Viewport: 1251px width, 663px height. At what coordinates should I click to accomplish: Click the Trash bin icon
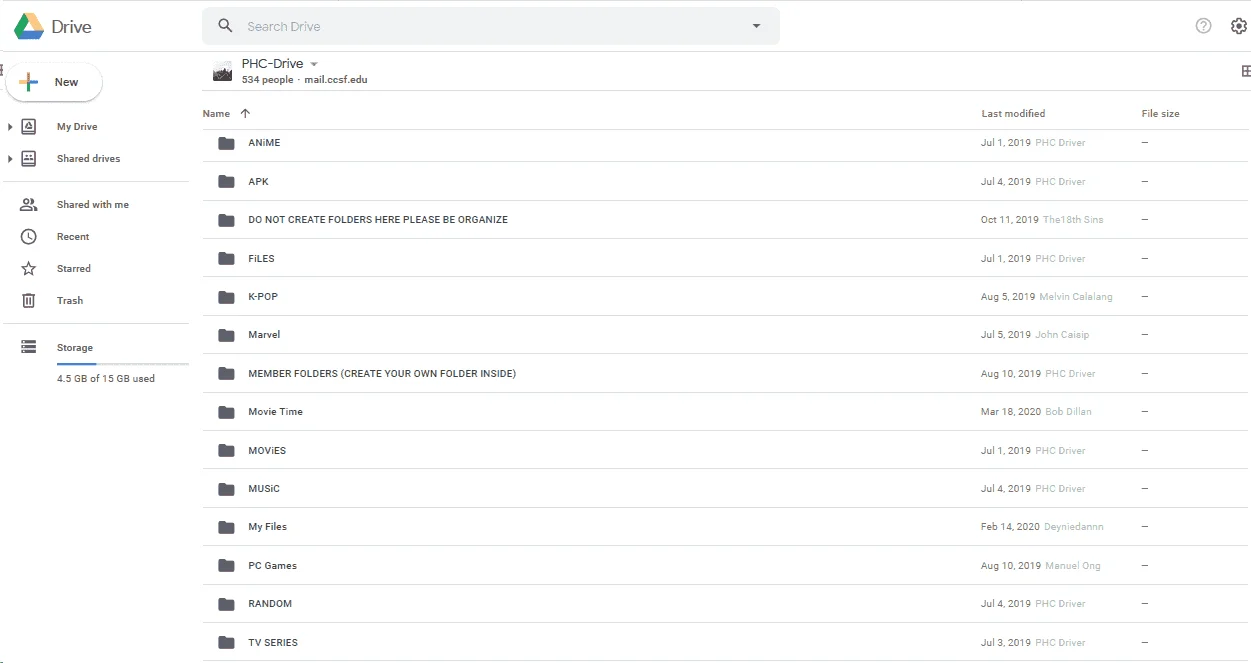(29, 301)
